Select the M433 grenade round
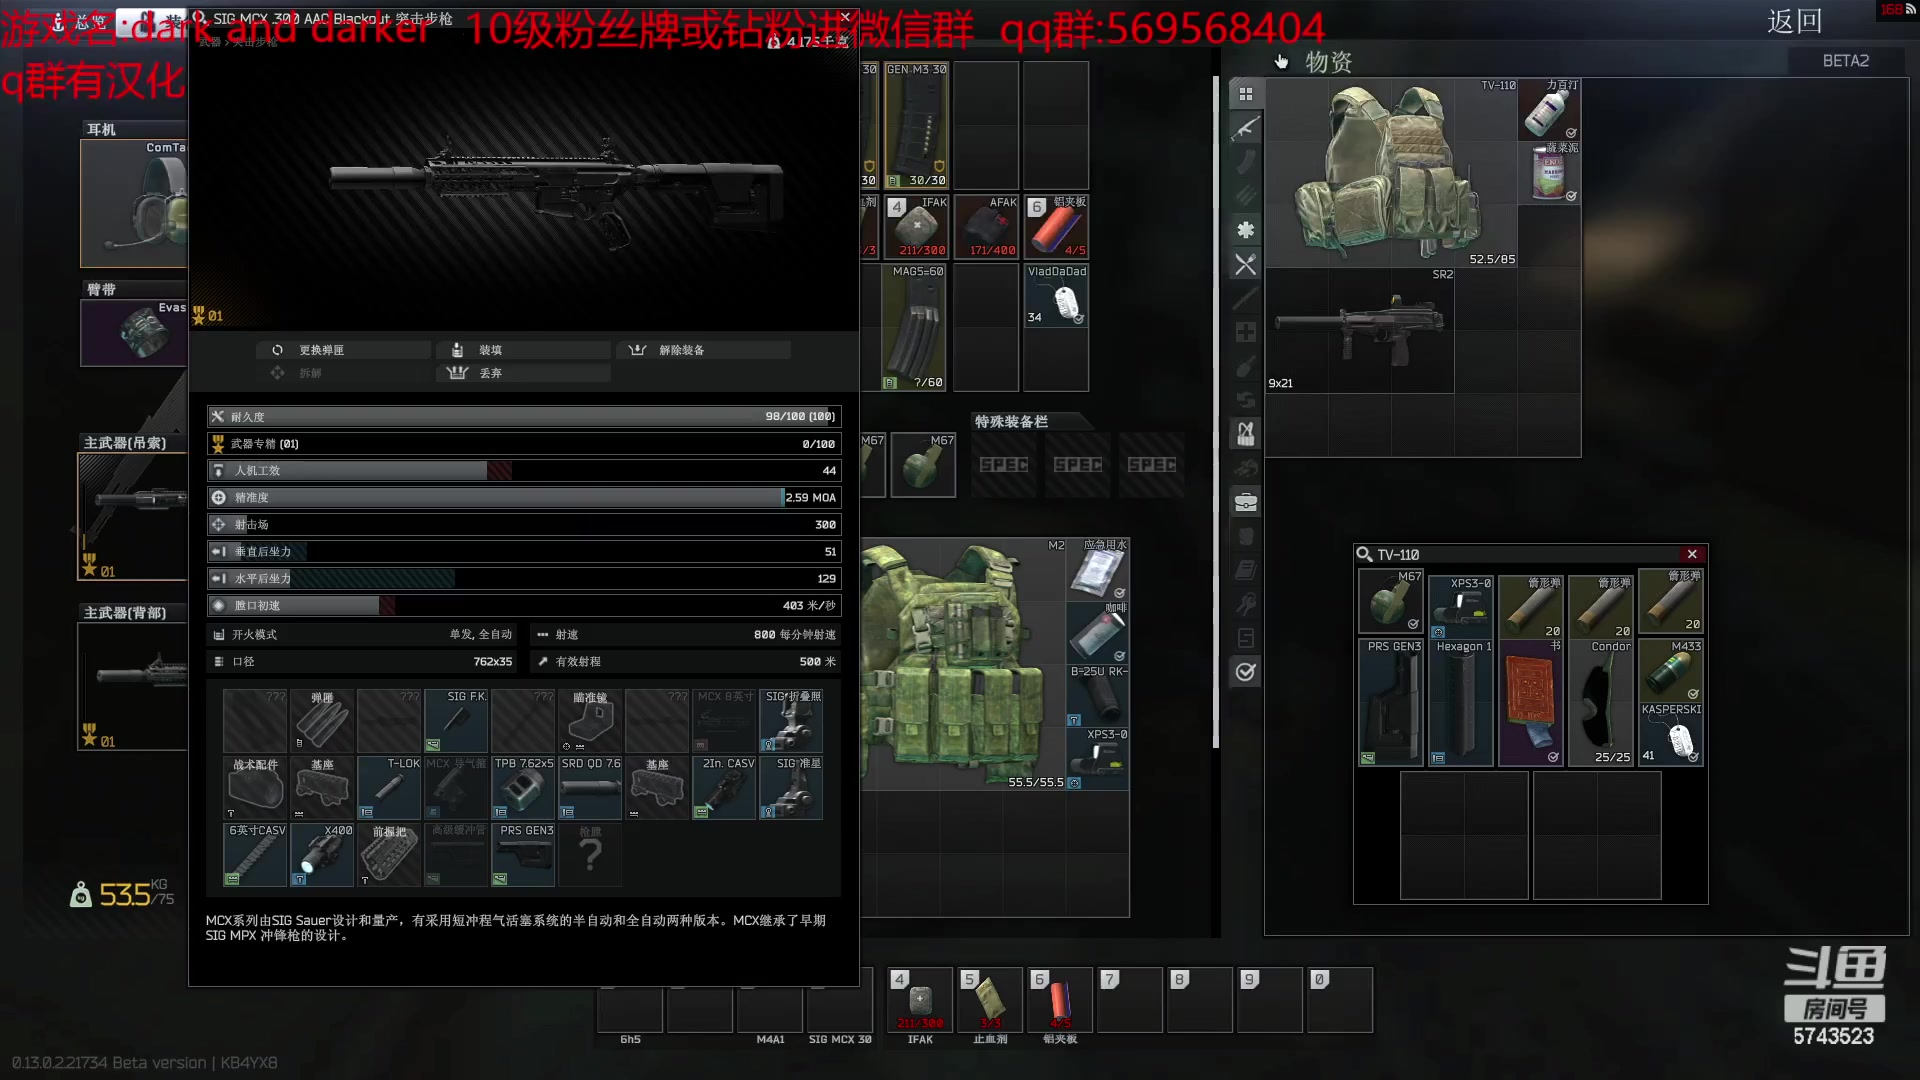This screenshot has height=1080, width=1920. click(1671, 670)
